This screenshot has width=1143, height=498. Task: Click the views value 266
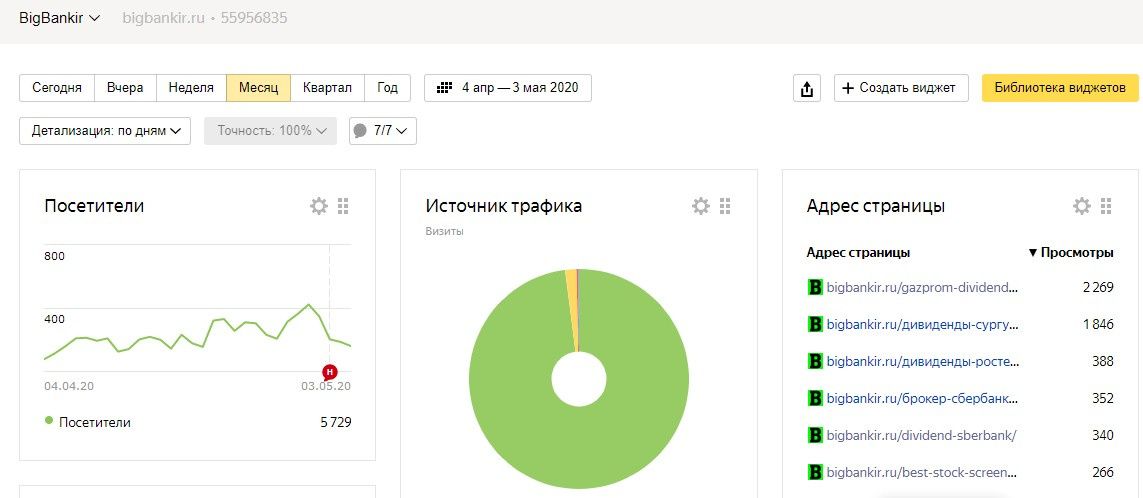click(1103, 472)
